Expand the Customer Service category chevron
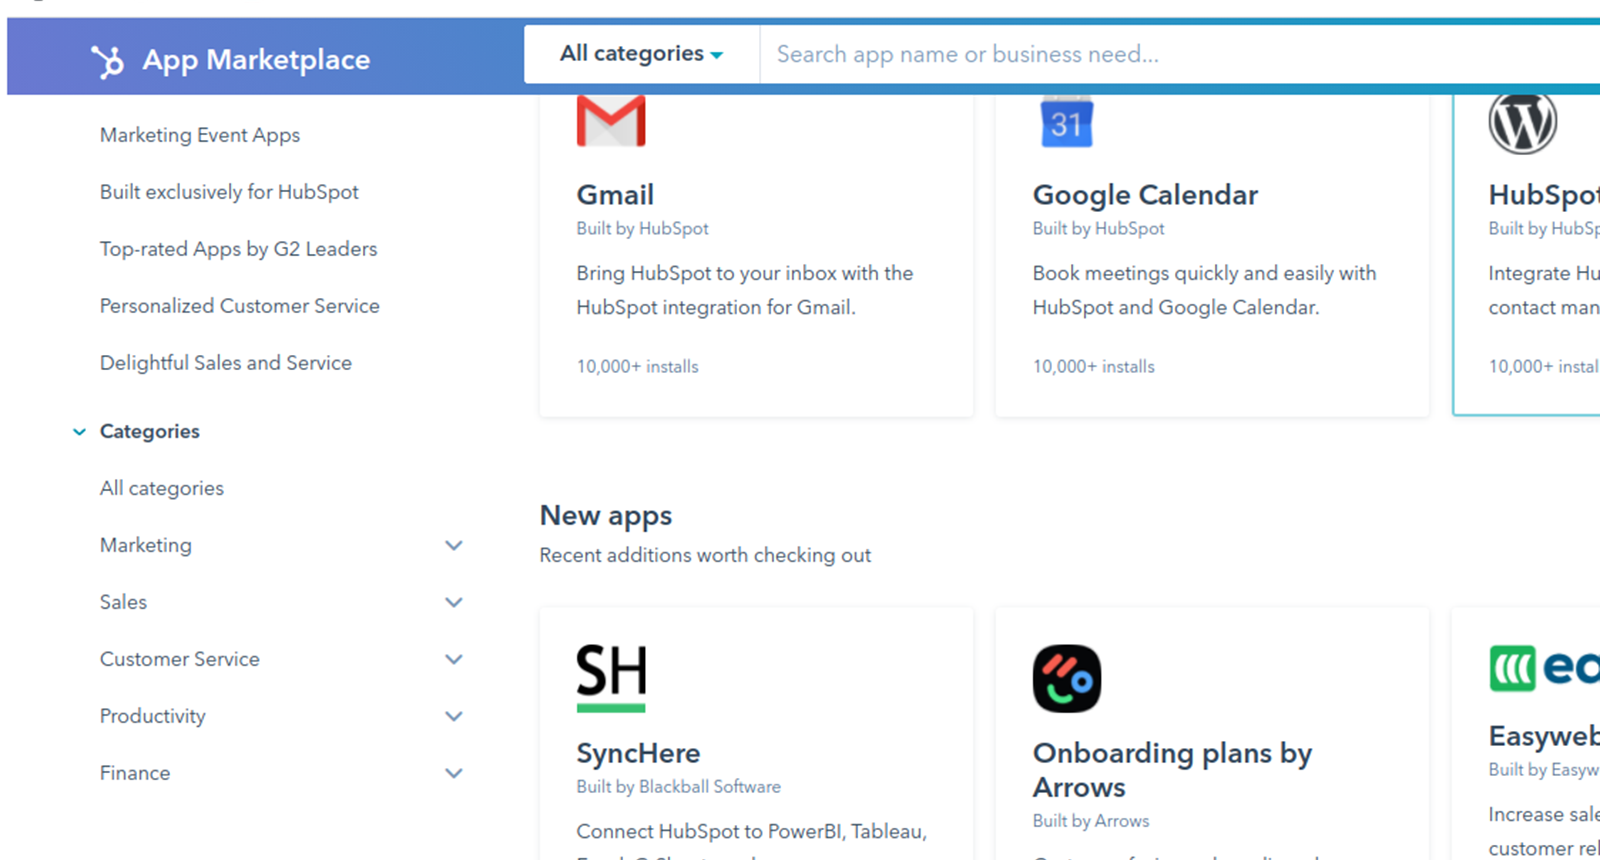Viewport: 1600px width, 860px height. (x=454, y=659)
